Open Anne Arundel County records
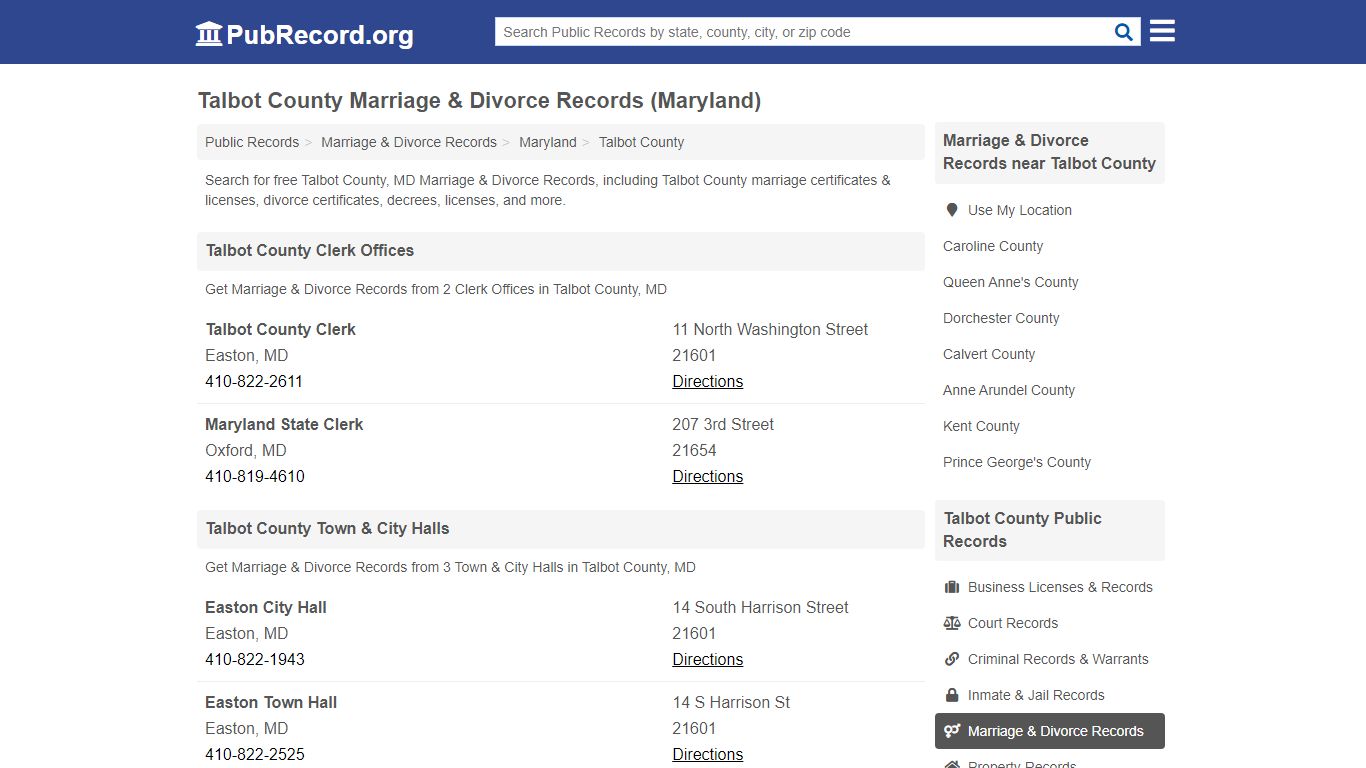 coord(1009,390)
